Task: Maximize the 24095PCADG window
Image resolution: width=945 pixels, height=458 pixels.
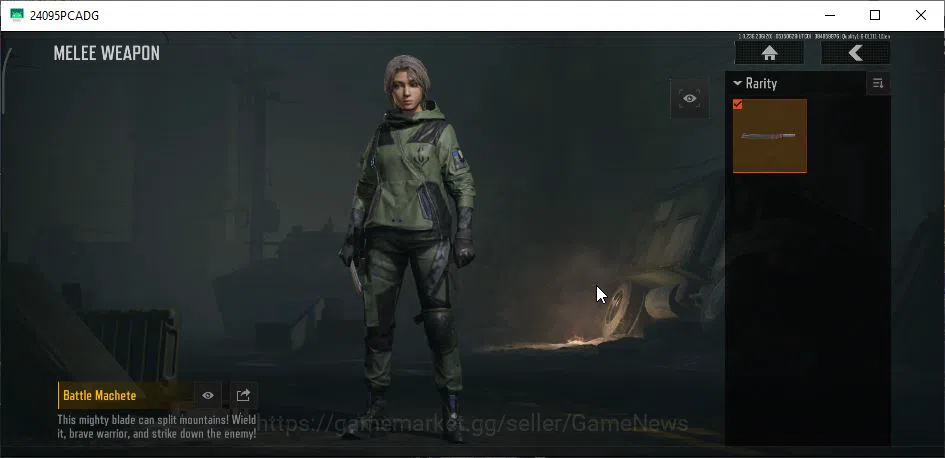Action: click(875, 16)
